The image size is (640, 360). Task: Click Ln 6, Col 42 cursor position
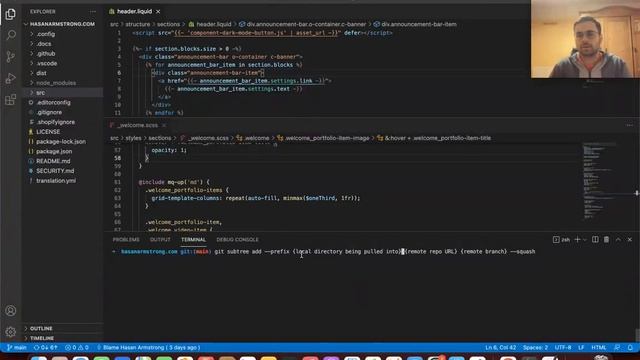tap(500, 348)
